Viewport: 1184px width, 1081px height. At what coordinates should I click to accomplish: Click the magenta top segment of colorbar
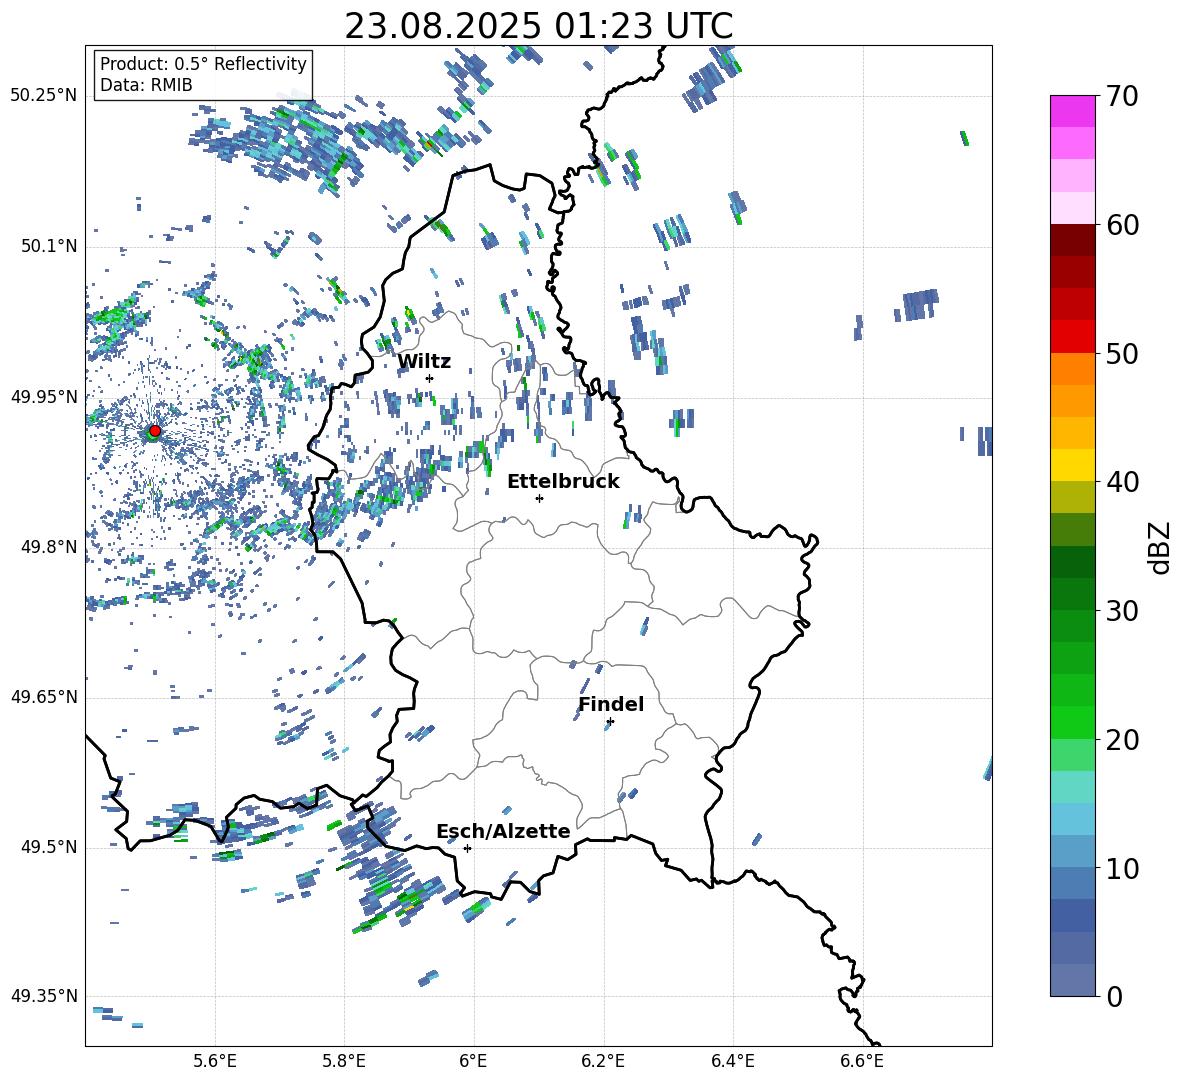click(1072, 111)
